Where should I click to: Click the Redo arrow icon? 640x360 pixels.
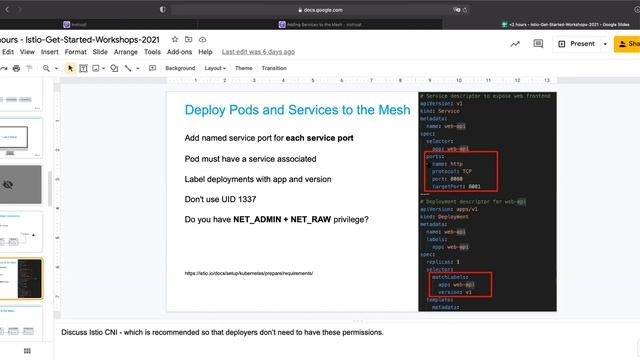(x=4, y=68)
